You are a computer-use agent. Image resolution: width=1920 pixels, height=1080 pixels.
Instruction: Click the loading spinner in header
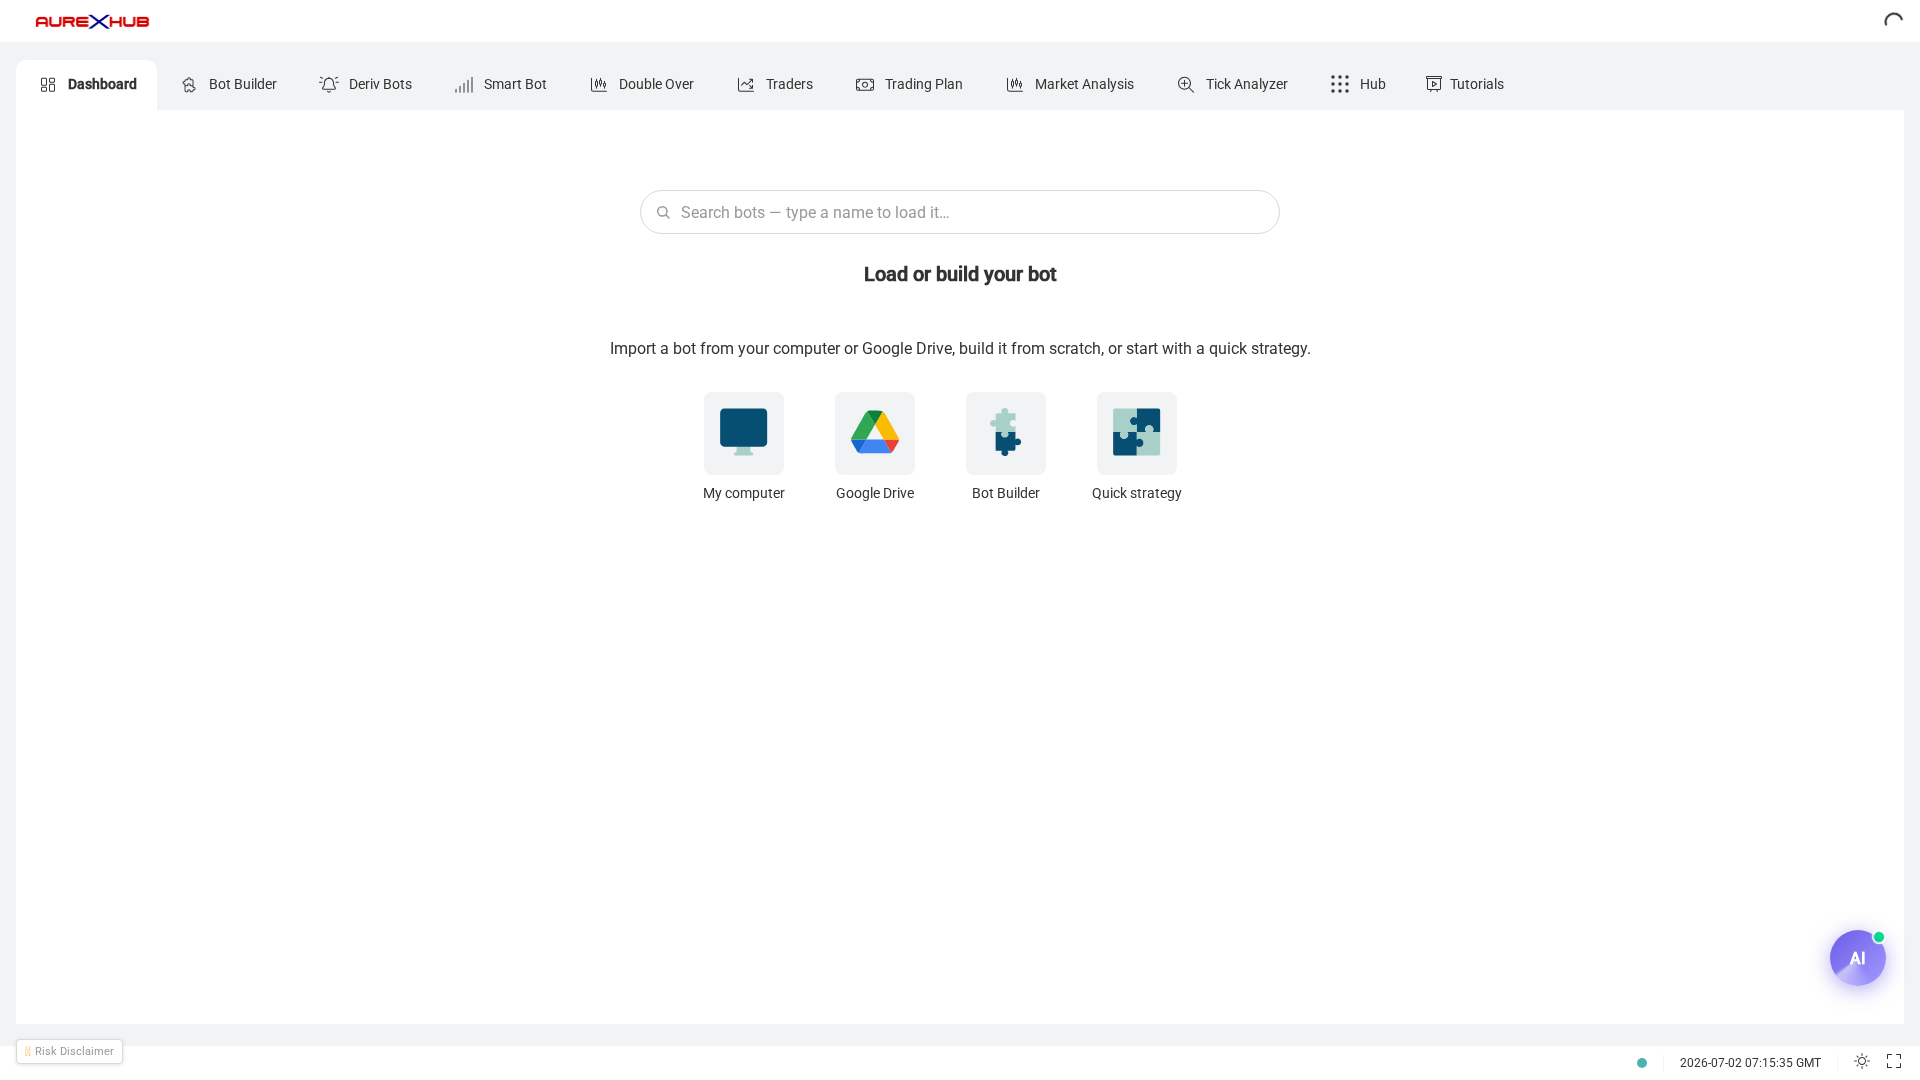tap(1893, 21)
